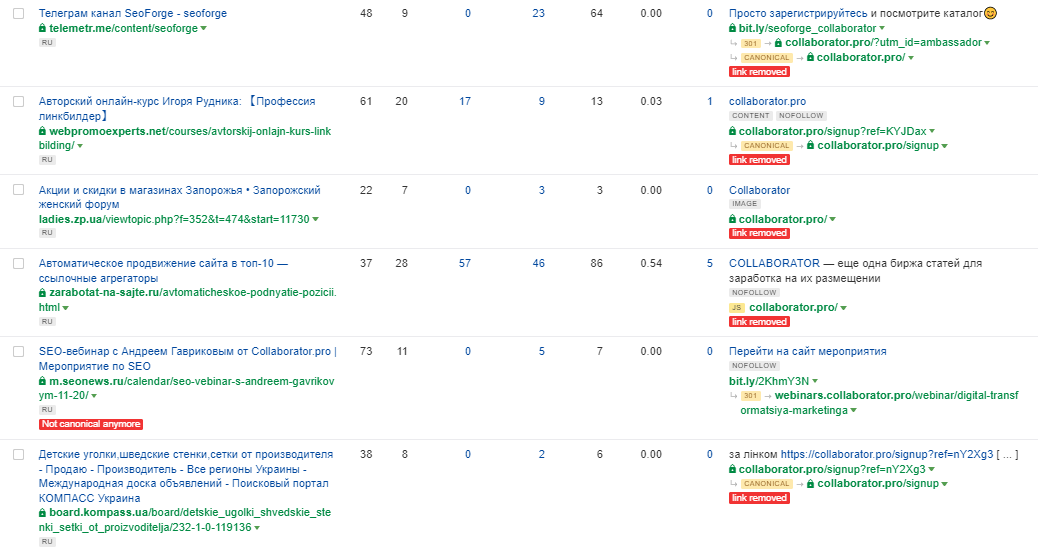Open the dropdown caret next to bit.ly/2KhmY3N
This screenshot has width=1038, height=555.
click(816, 382)
